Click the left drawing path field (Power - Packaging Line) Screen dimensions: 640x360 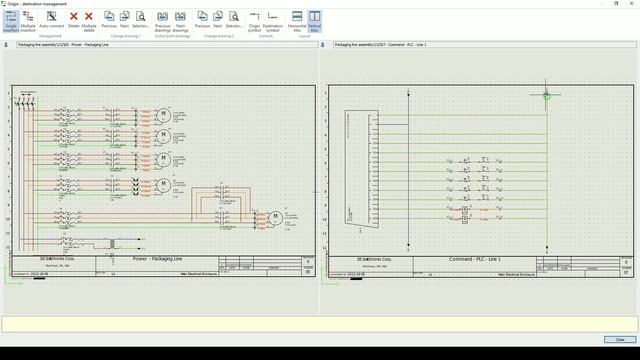pyautogui.click(x=167, y=44)
